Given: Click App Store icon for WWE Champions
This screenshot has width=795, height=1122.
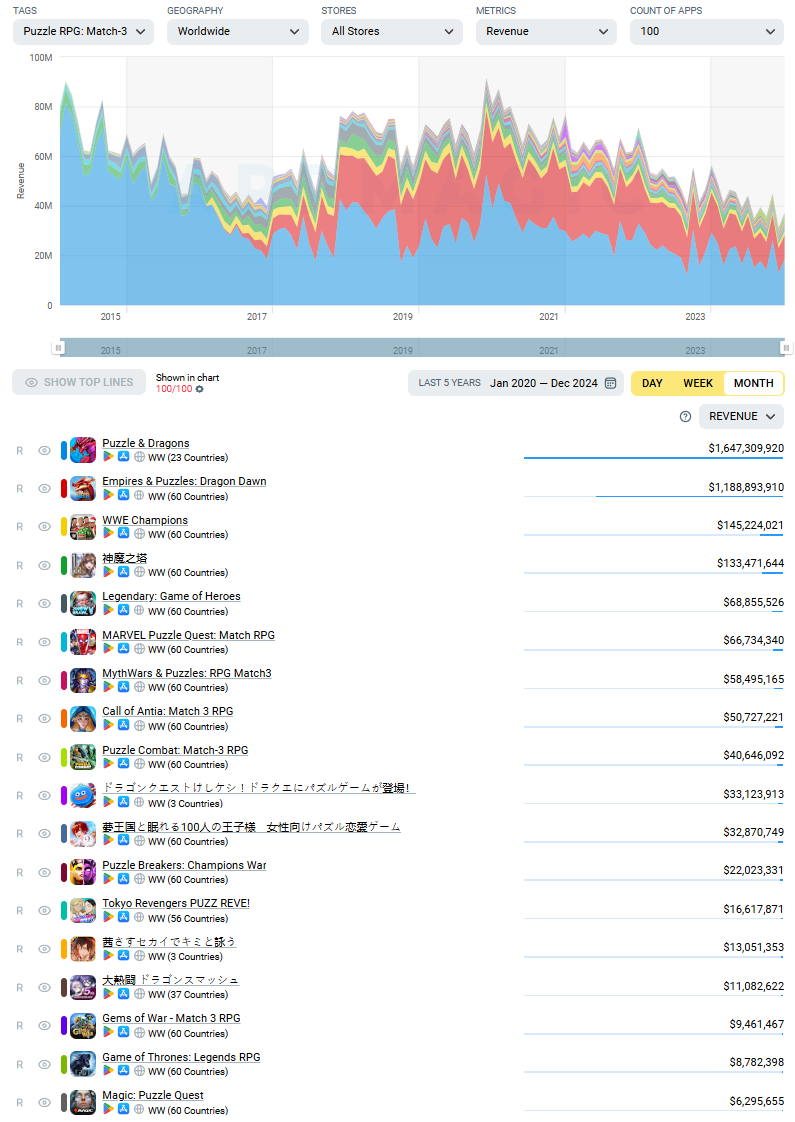Looking at the screenshot, I should pyautogui.click(x=123, y=533).
